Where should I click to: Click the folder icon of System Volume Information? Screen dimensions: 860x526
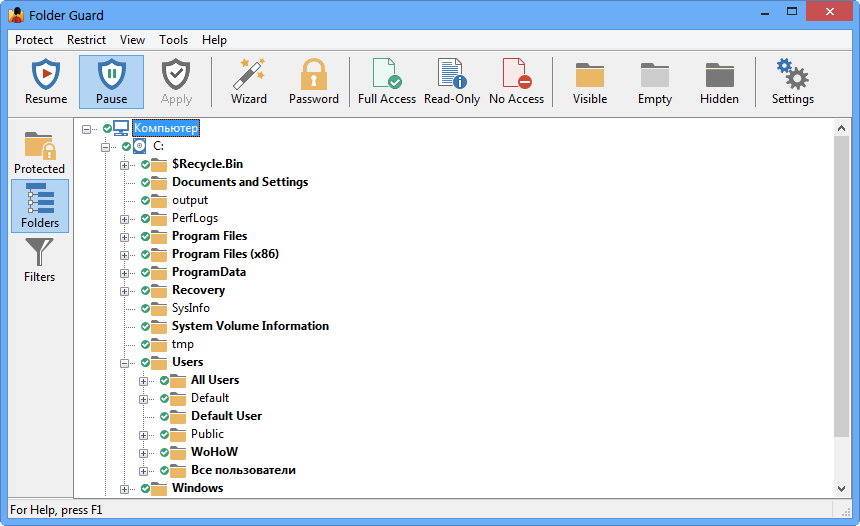click(159, 327)
